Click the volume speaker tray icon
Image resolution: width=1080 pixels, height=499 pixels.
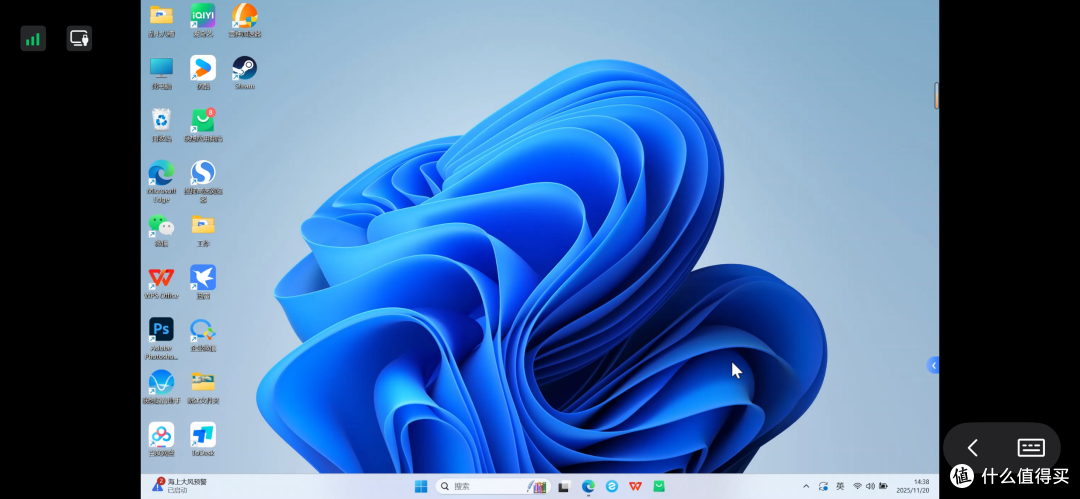[870, 487]
